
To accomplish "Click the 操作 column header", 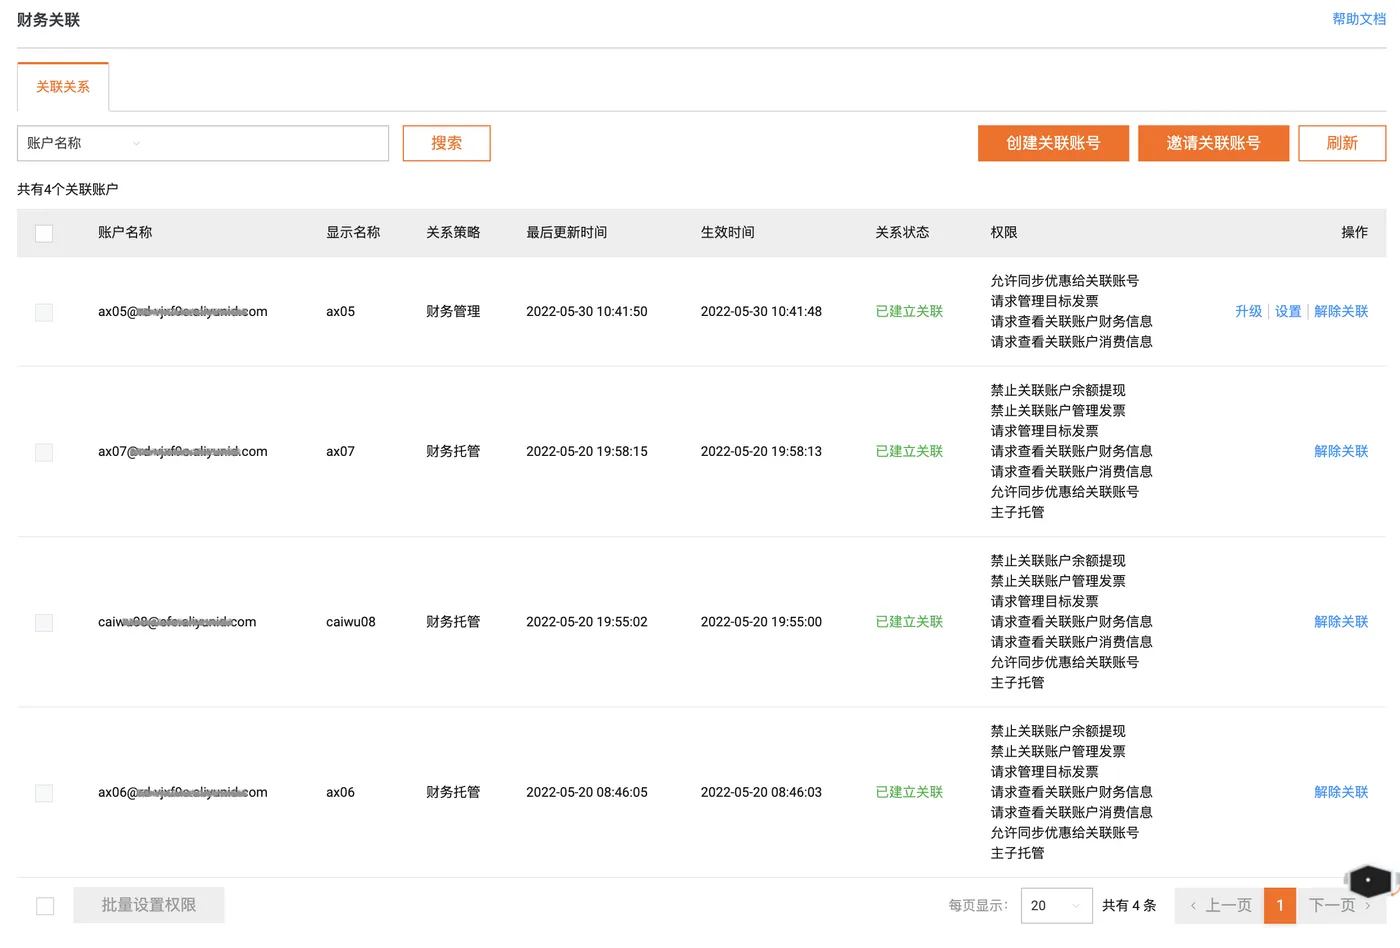I will coord(1355,232).
